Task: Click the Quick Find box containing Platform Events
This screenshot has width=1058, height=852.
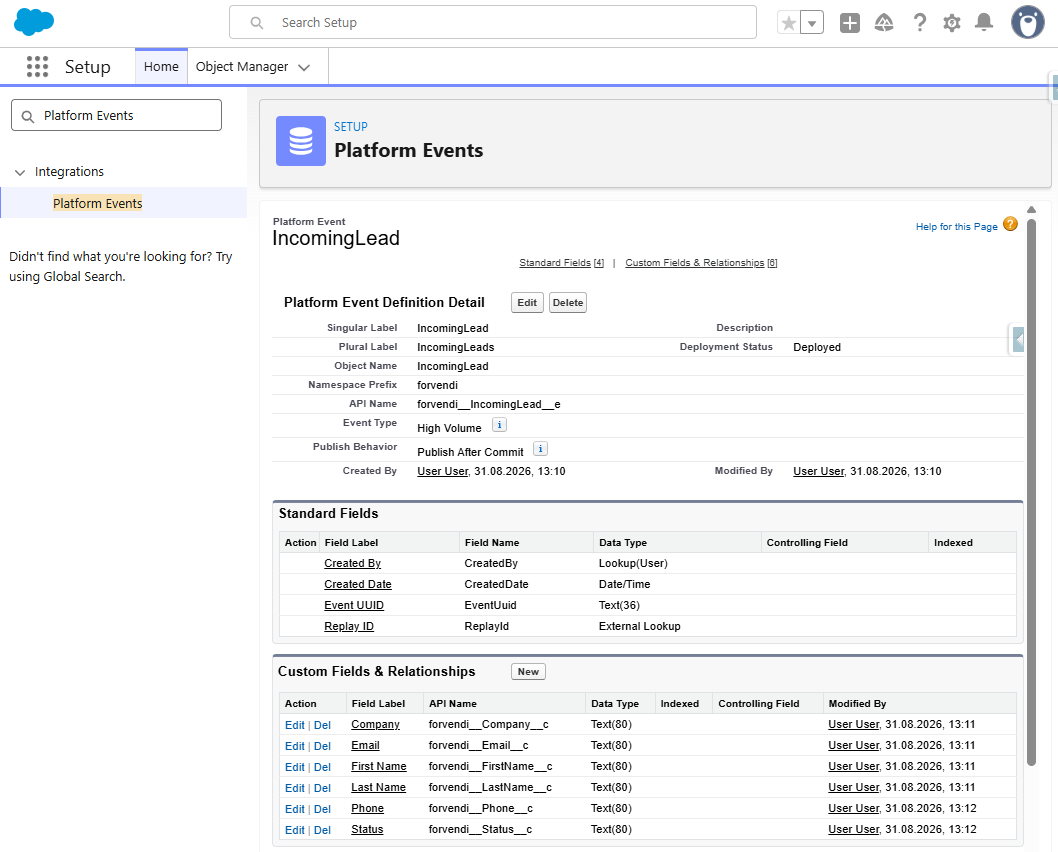Action: tap(116, 115)
